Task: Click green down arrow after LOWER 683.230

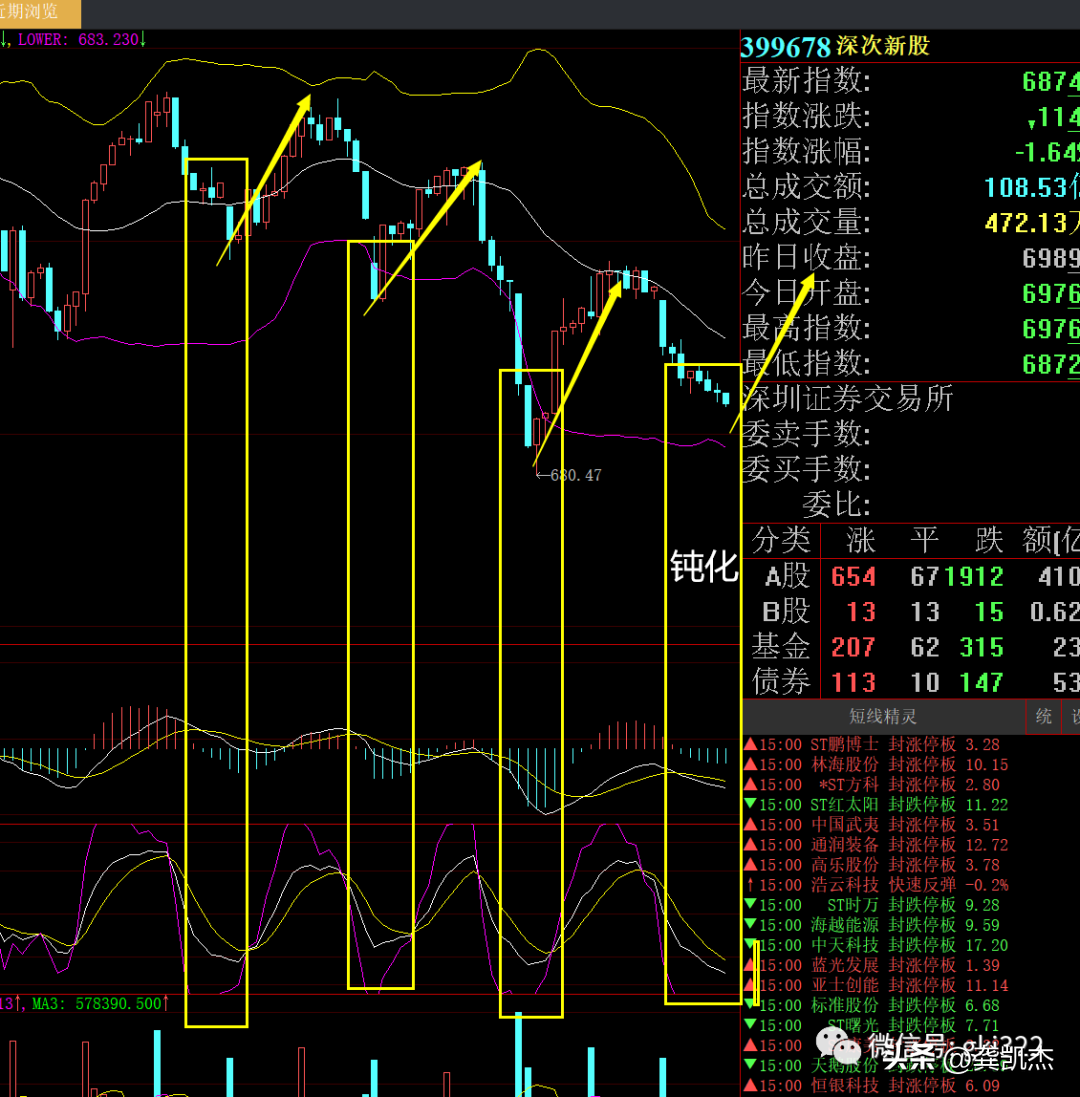Action: pos(143,39)
